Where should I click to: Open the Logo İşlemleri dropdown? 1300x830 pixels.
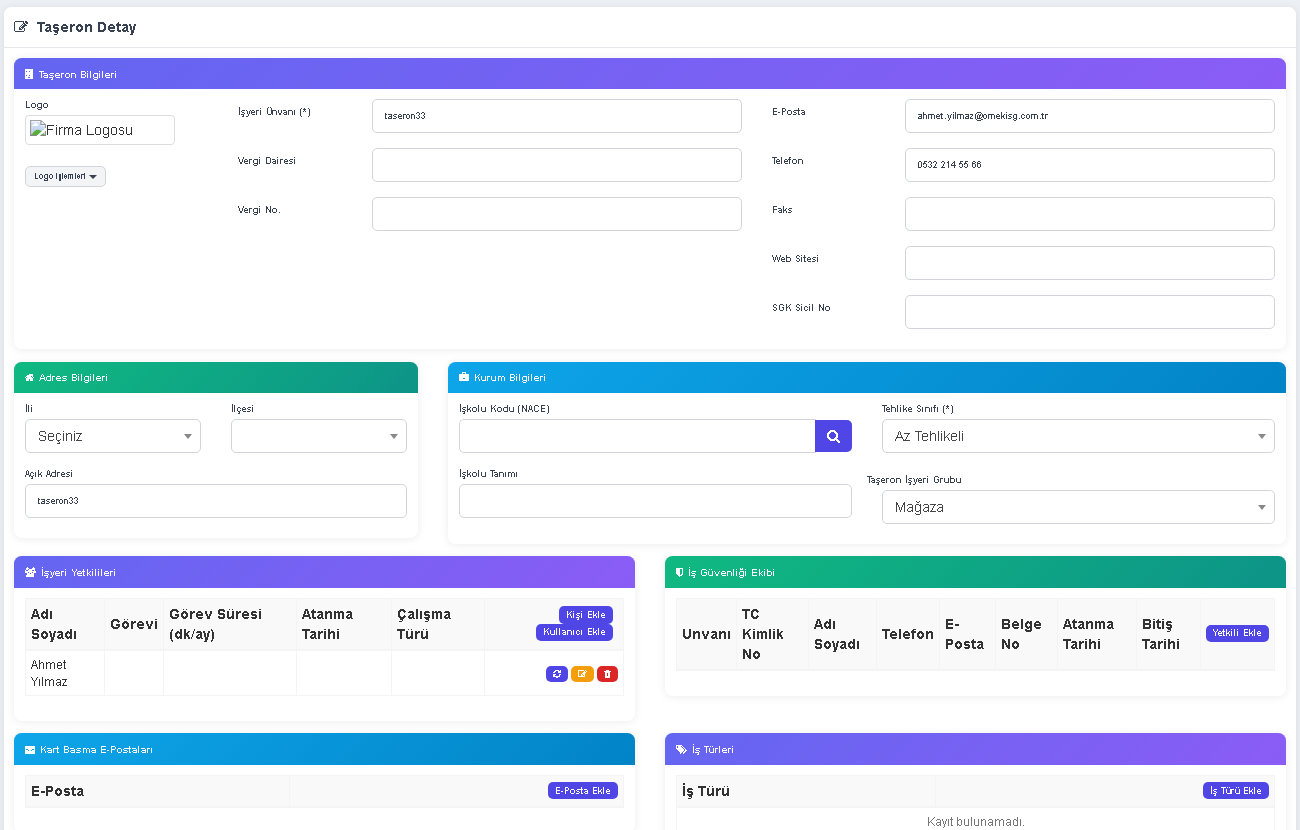tap(65, 176)
